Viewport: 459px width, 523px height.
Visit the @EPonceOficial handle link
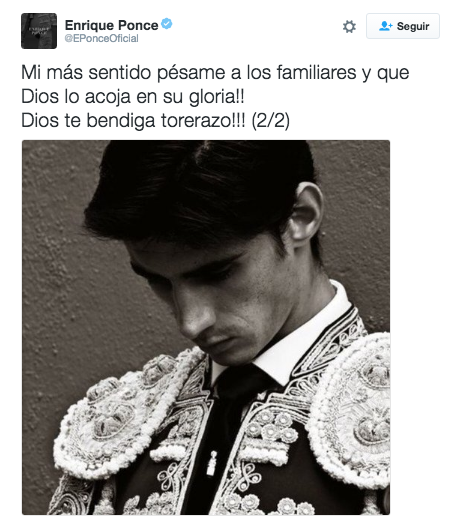101,38
